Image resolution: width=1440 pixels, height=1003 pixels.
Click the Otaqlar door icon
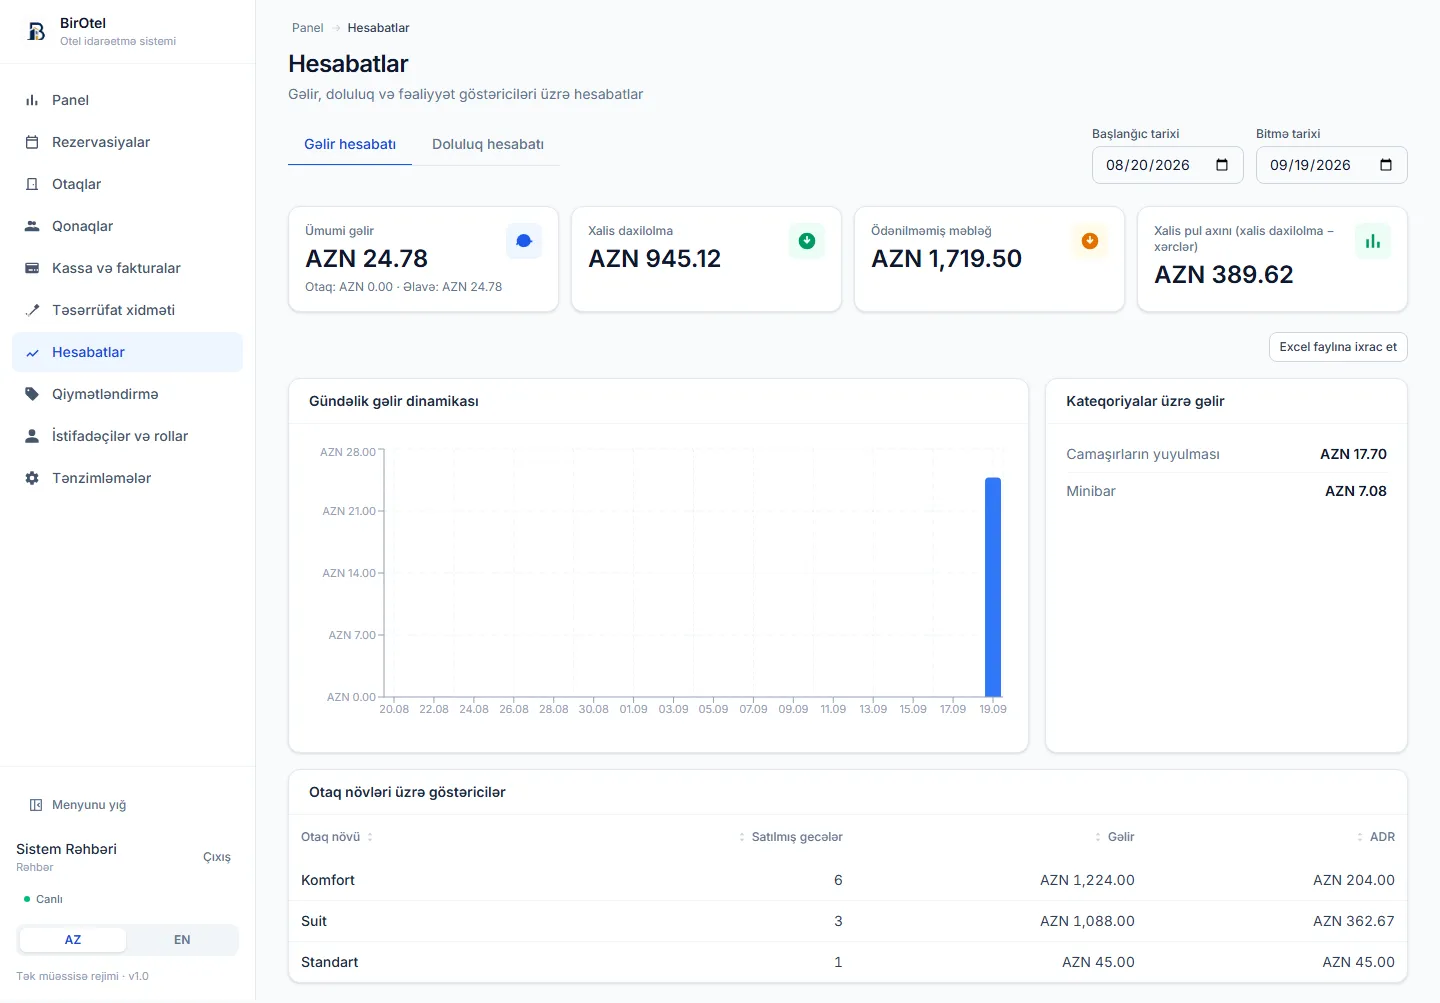pyautogui.click(x=32, y=184)
